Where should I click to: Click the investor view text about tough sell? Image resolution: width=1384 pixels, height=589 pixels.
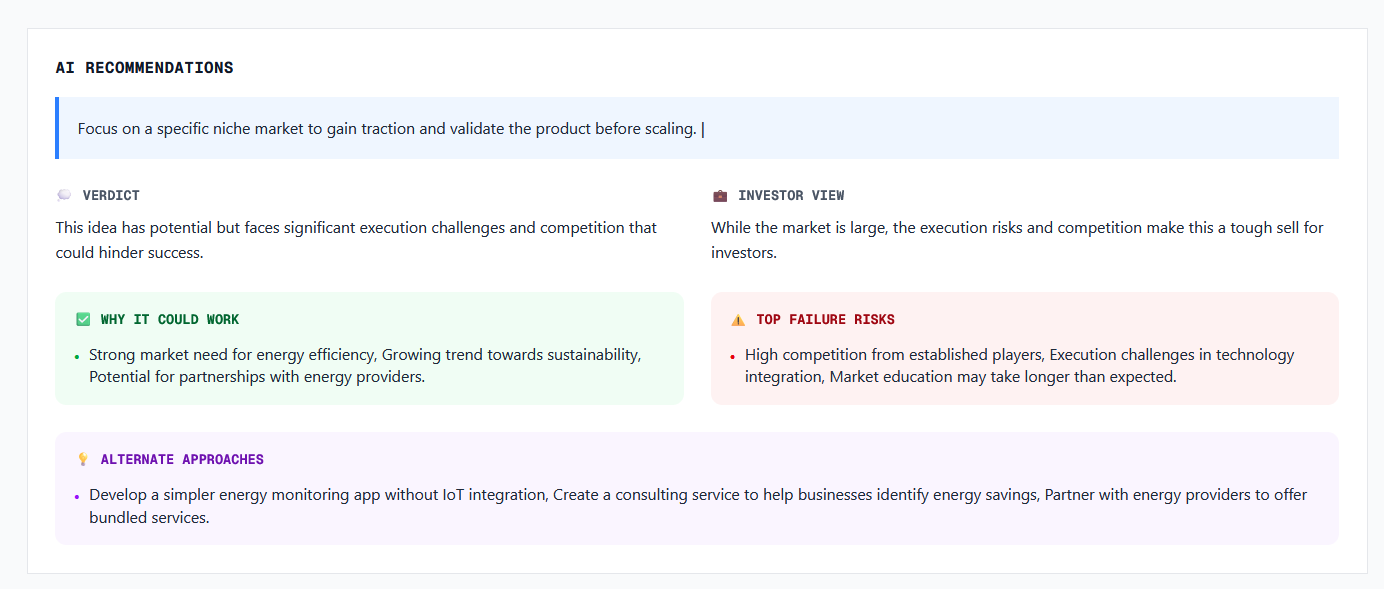click(1016, 240)
